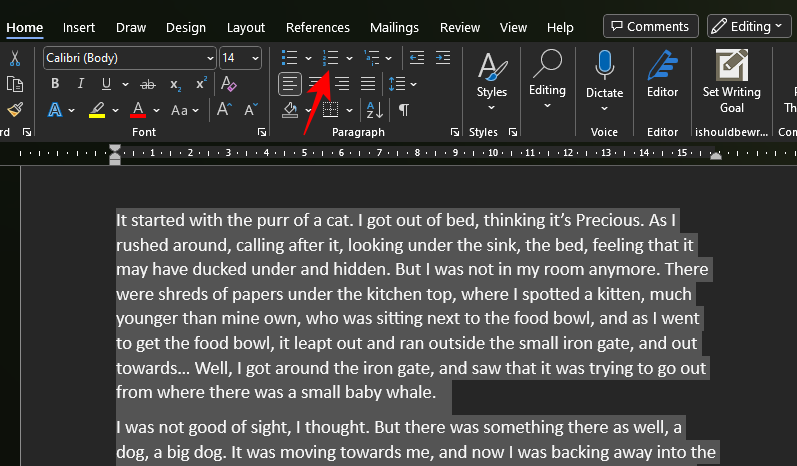The height and width of the screenshot is (466, 797).
Task: Create a bulleted list
Action: point(289,58)
